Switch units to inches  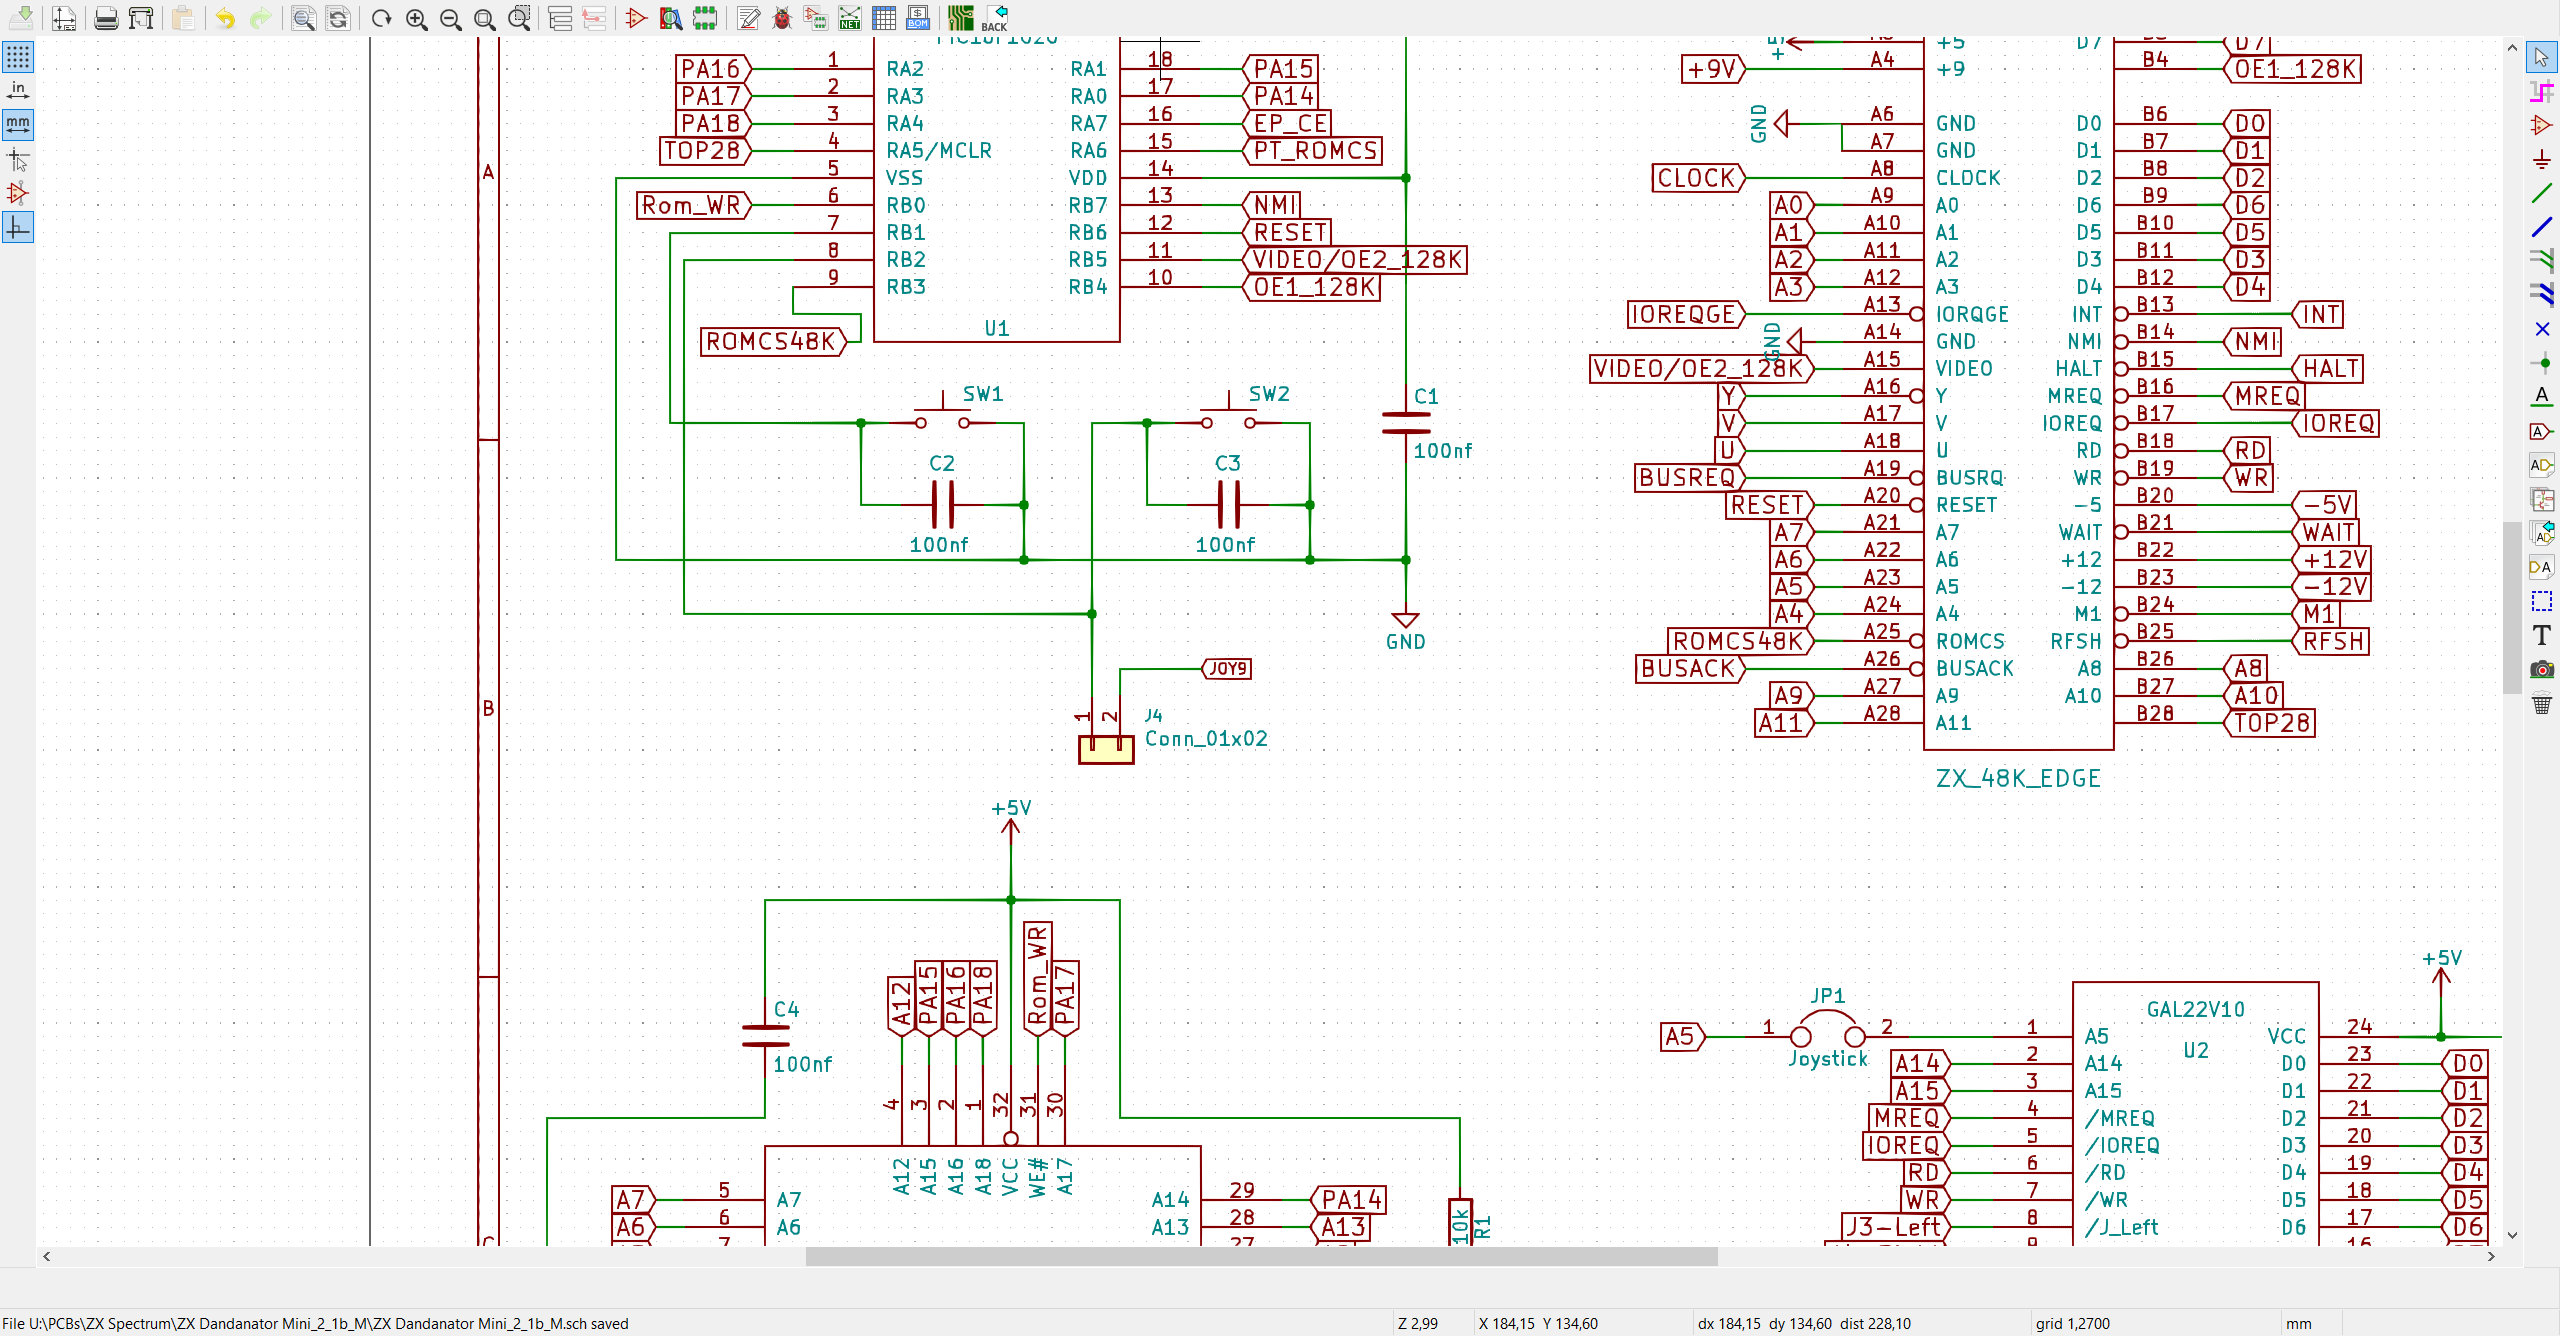point(18,91)
